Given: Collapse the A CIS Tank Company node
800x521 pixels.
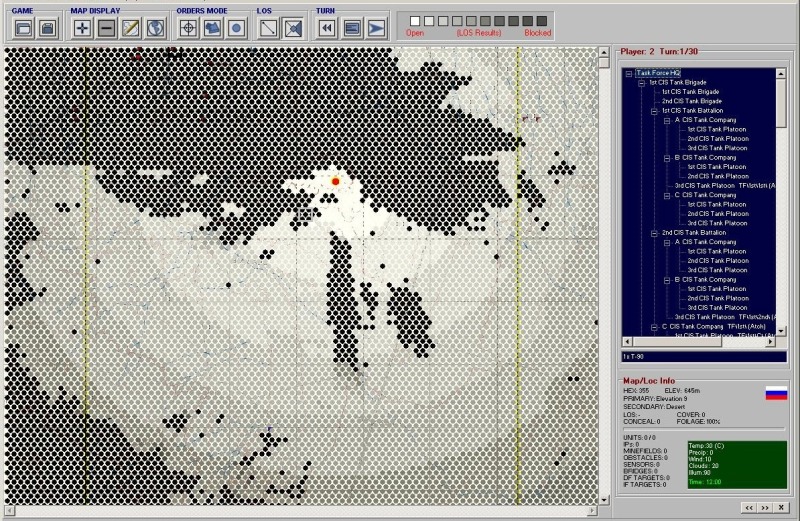Looking at the screenshot, I should 667,120.
